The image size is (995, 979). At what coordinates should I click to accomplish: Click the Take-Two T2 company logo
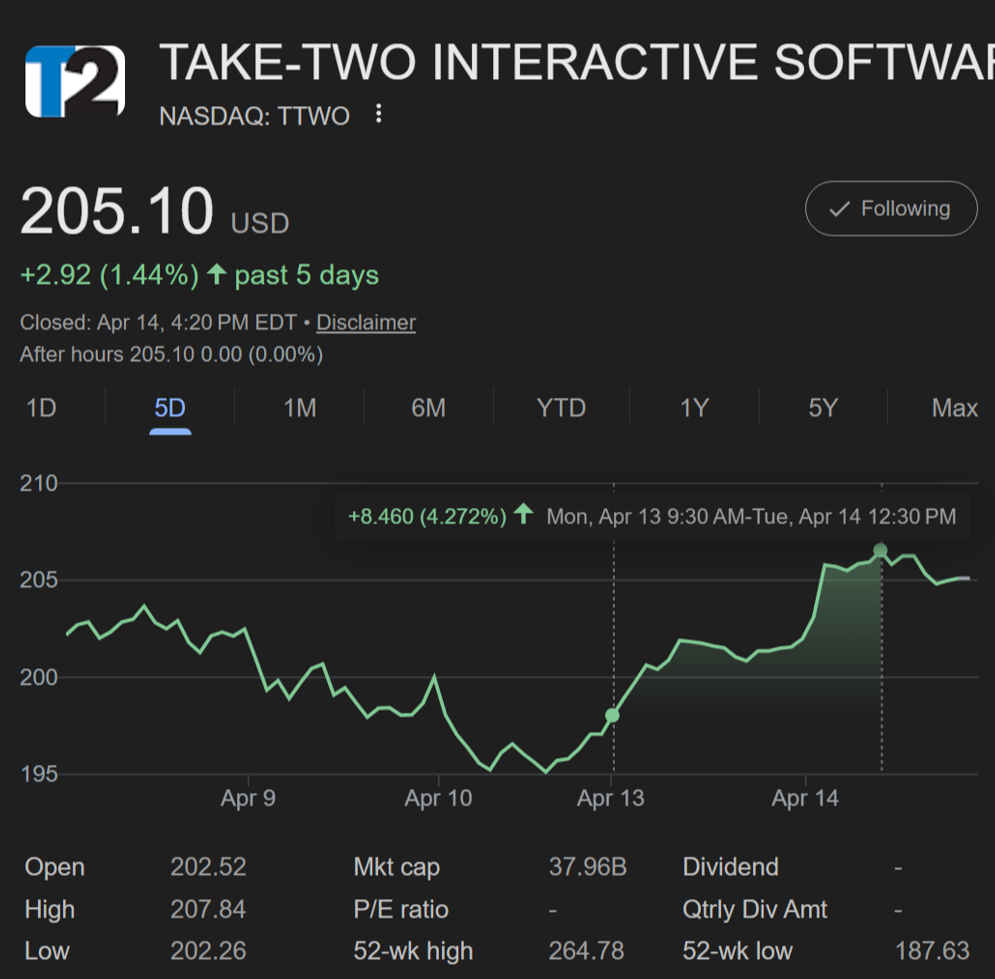pos(75,81)
